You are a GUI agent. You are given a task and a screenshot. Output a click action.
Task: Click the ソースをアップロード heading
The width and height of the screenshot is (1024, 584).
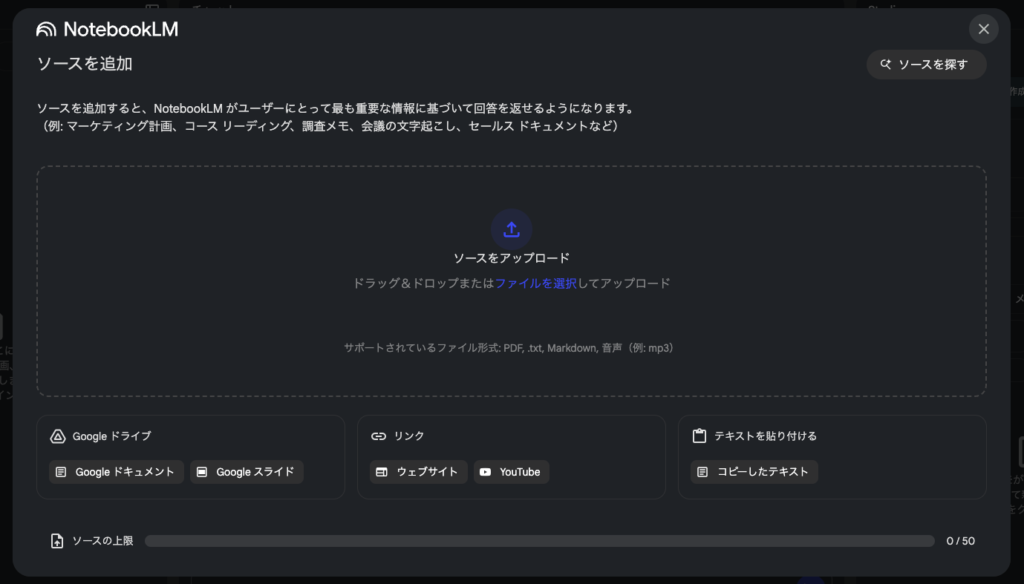(x=511, y=258)
